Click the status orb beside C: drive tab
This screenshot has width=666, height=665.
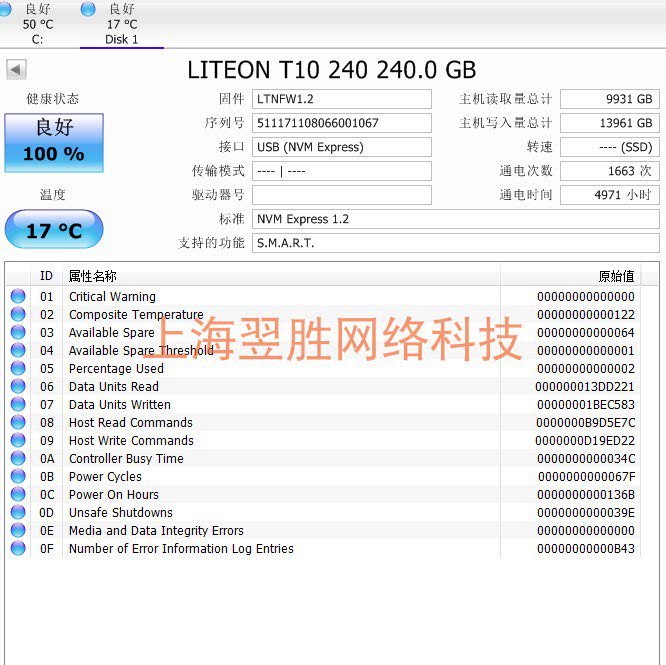point(5,9)
